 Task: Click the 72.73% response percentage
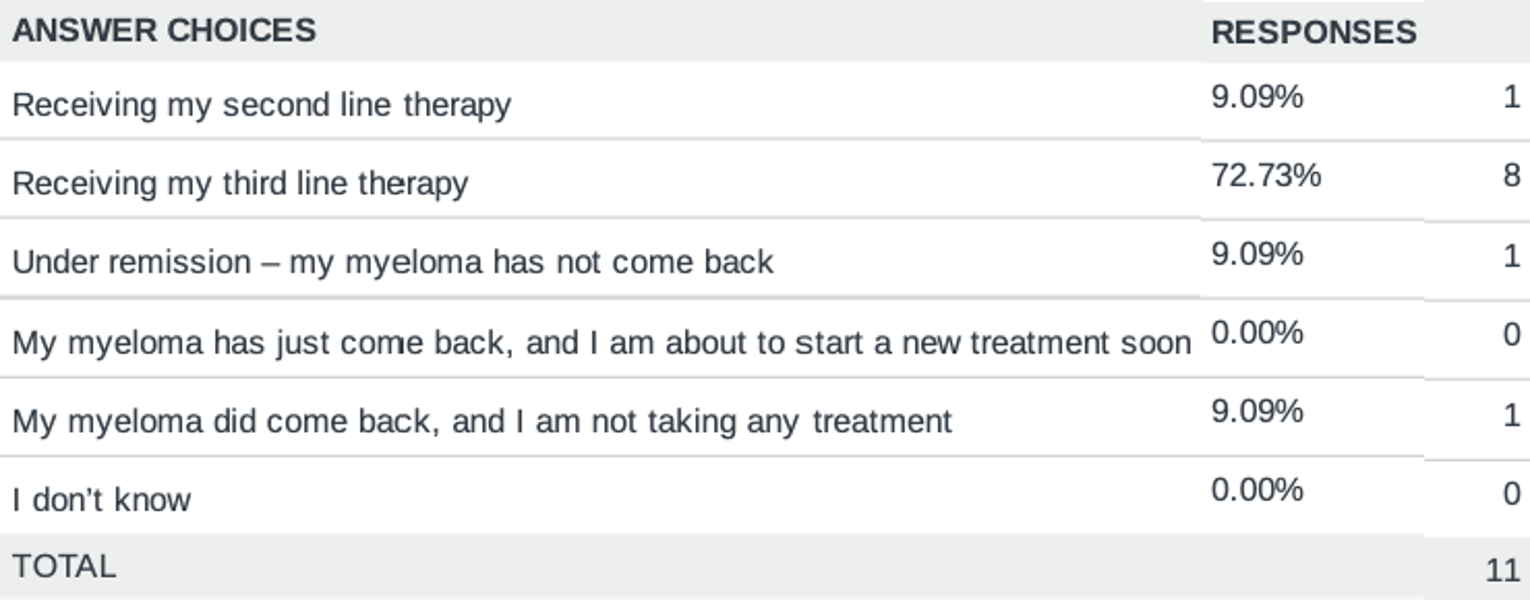coord(1266,175)
